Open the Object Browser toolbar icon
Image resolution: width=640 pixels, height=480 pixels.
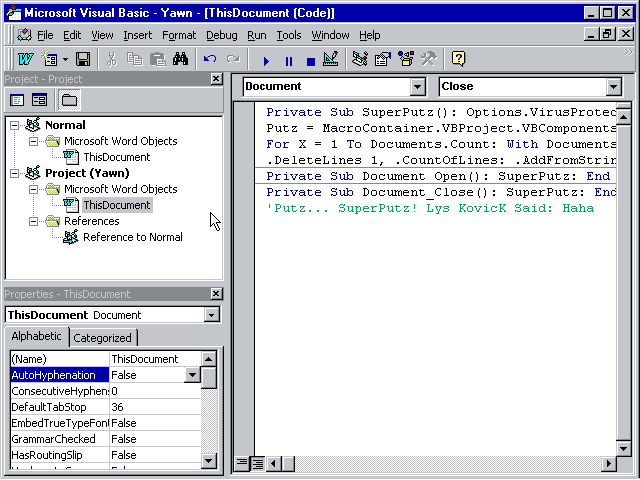coord(406,60)
